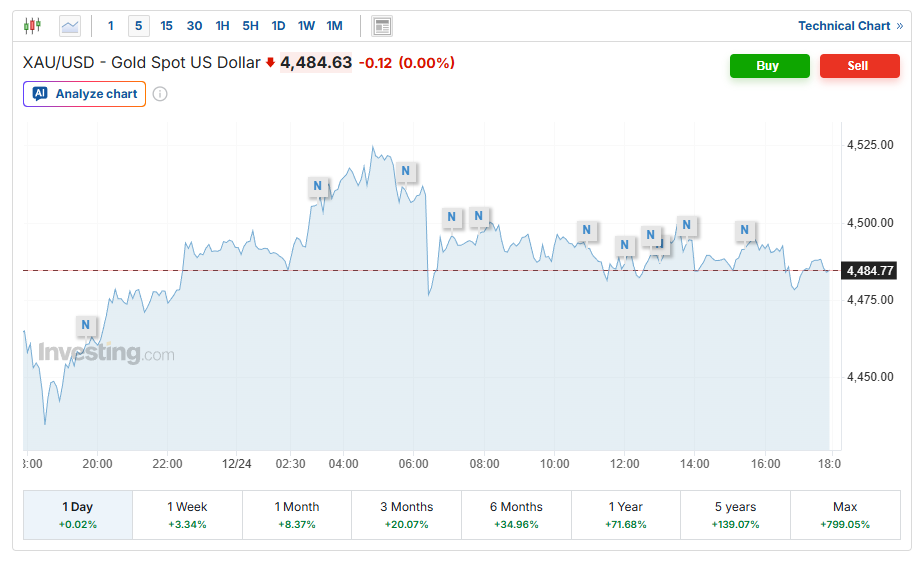
Task: Select the 1H interval
Action: point(222,26)
